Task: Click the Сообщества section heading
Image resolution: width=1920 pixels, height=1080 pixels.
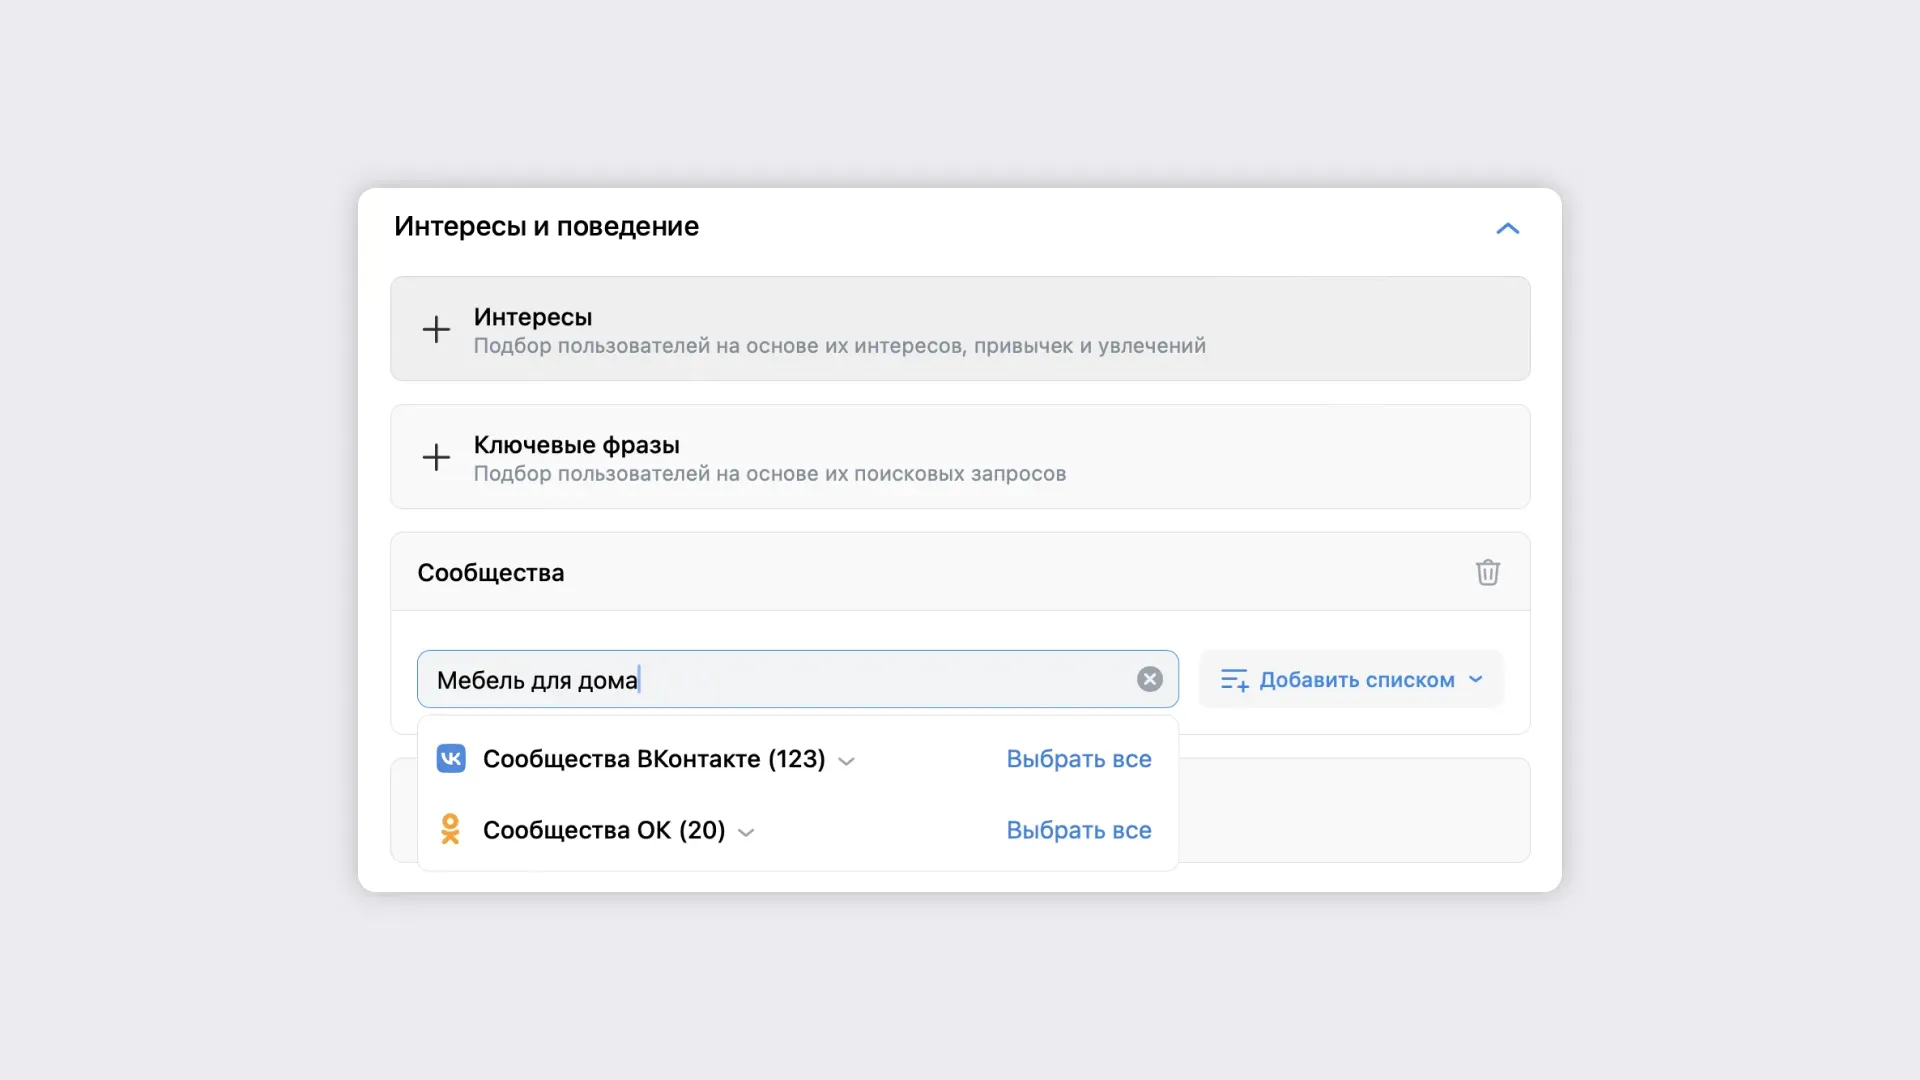Action: pyautogui.click(x=491, y=573)
